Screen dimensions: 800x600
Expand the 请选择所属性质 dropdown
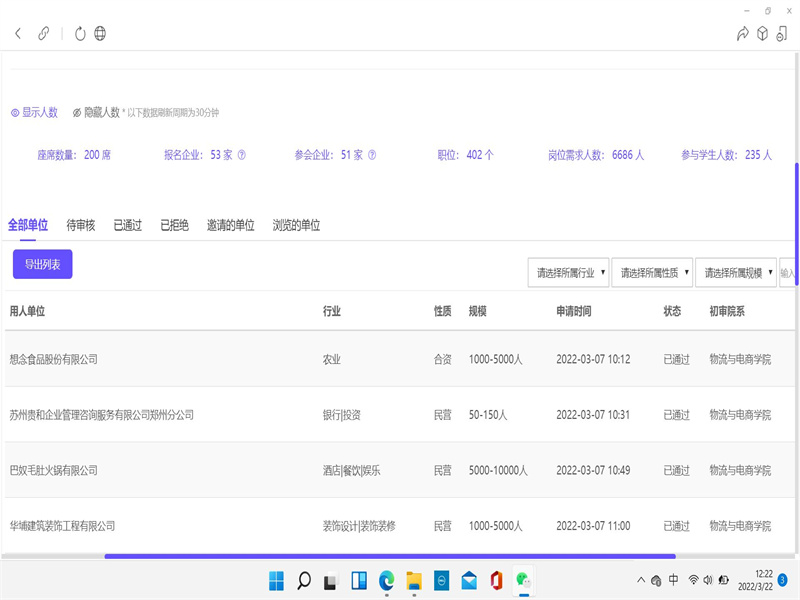pos(651,272)
